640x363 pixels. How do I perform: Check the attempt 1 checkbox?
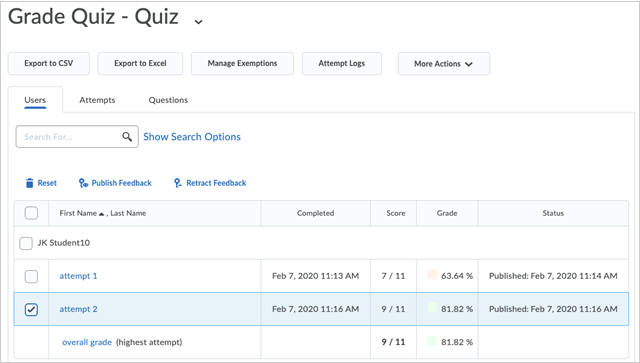pos(31,276)
